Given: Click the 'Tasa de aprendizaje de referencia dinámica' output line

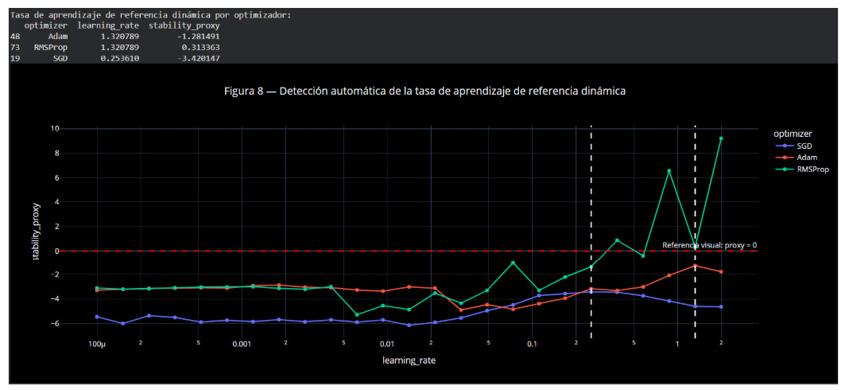Looking at the screenshot, I should coord(151,15).
